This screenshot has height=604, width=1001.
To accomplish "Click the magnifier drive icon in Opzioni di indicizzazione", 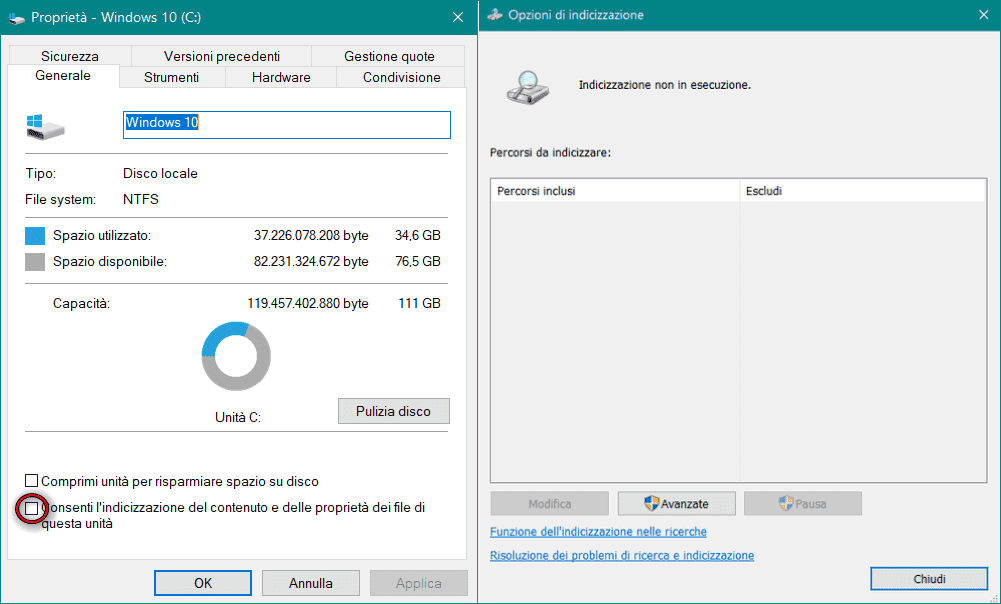I will click(x=528, y=88).
